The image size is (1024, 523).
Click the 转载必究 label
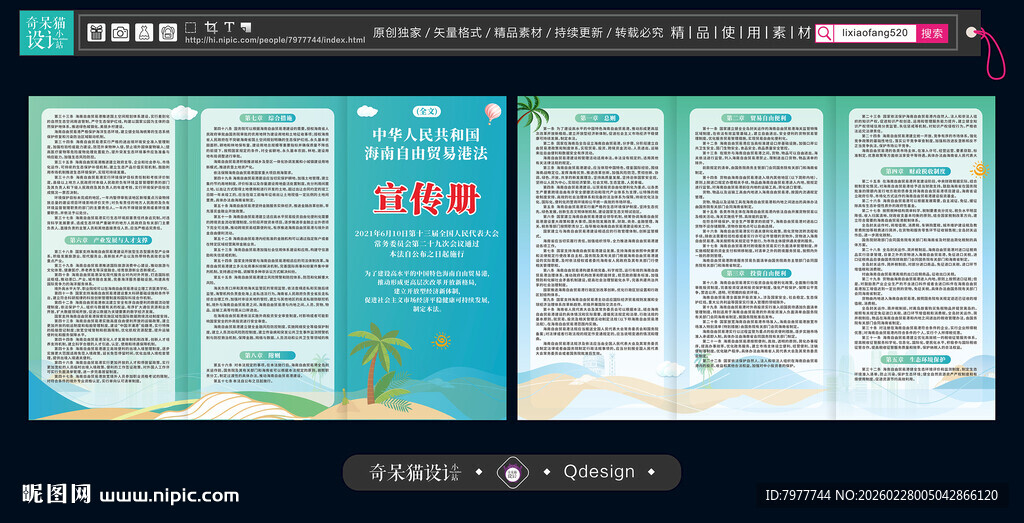coord(639,33)
